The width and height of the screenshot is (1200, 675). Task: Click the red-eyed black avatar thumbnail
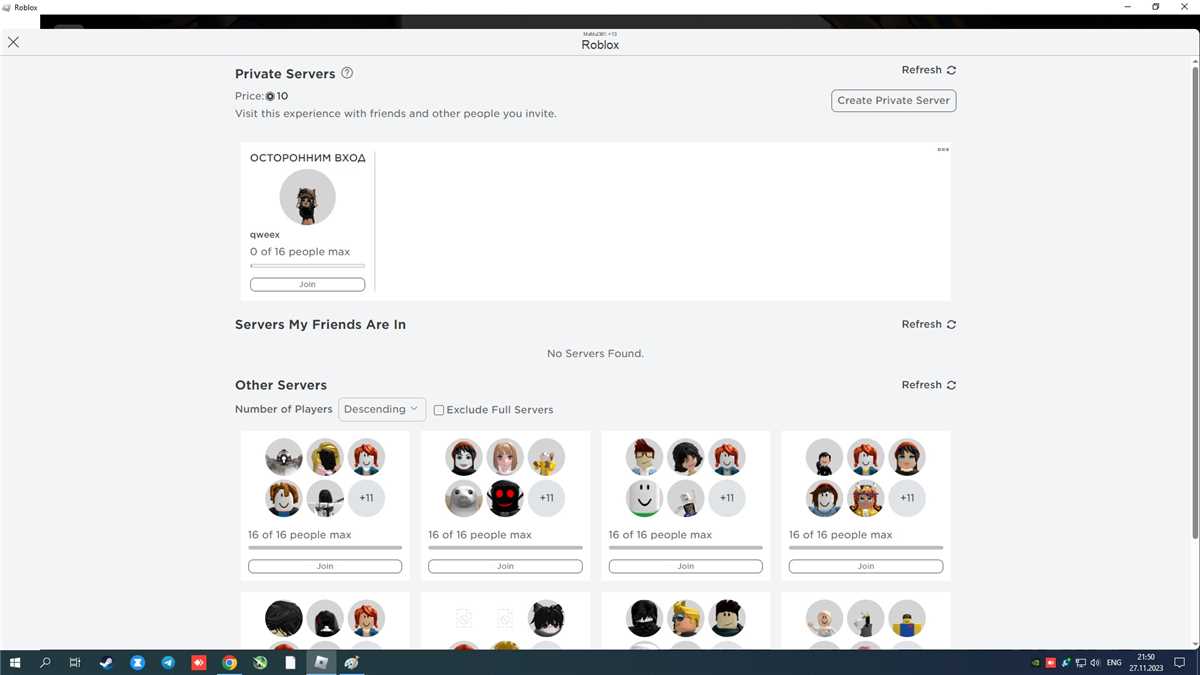click(x=505, y=498)
